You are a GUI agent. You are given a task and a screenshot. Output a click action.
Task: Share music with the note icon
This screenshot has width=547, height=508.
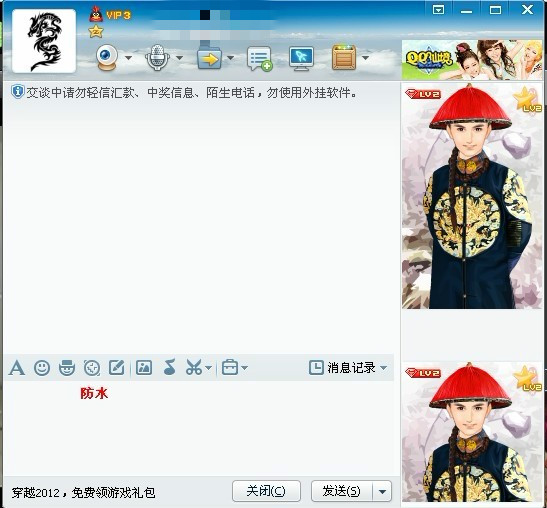click(170, 367)
